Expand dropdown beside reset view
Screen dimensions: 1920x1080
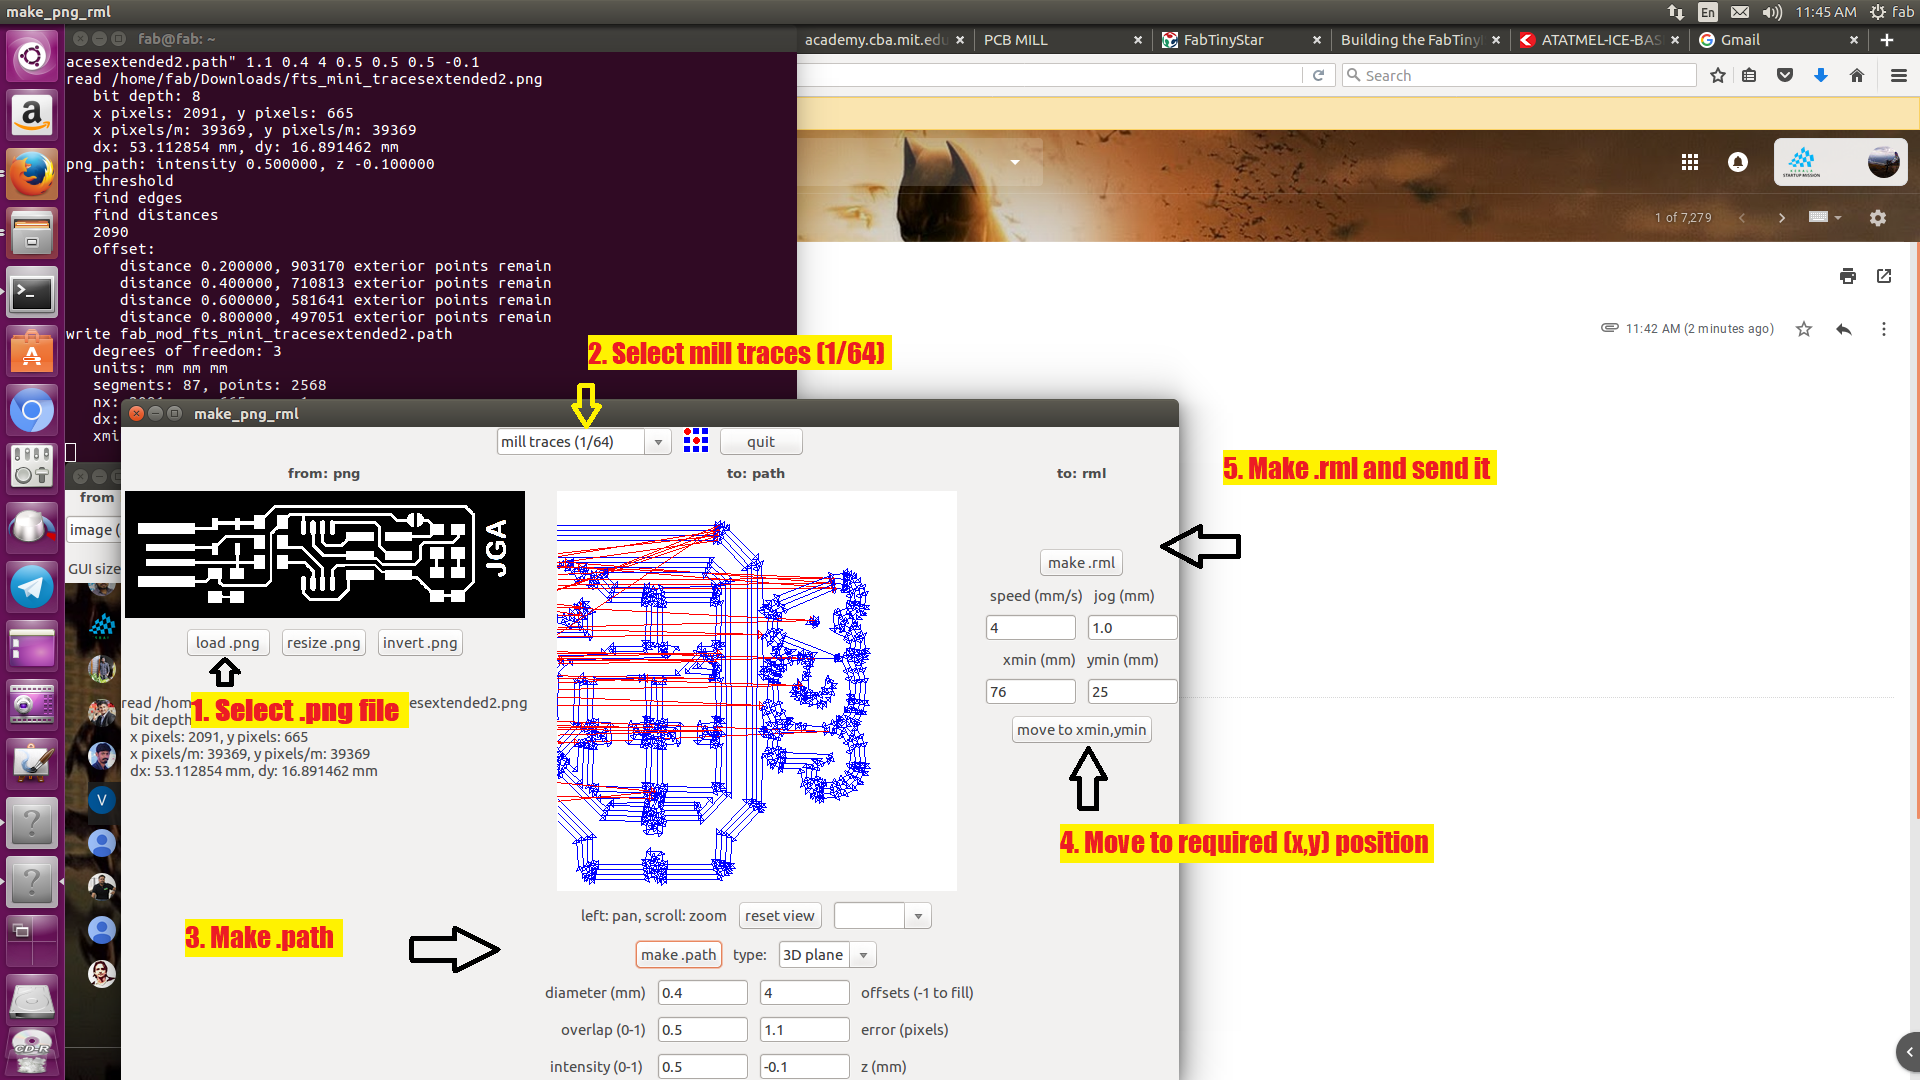918,916
